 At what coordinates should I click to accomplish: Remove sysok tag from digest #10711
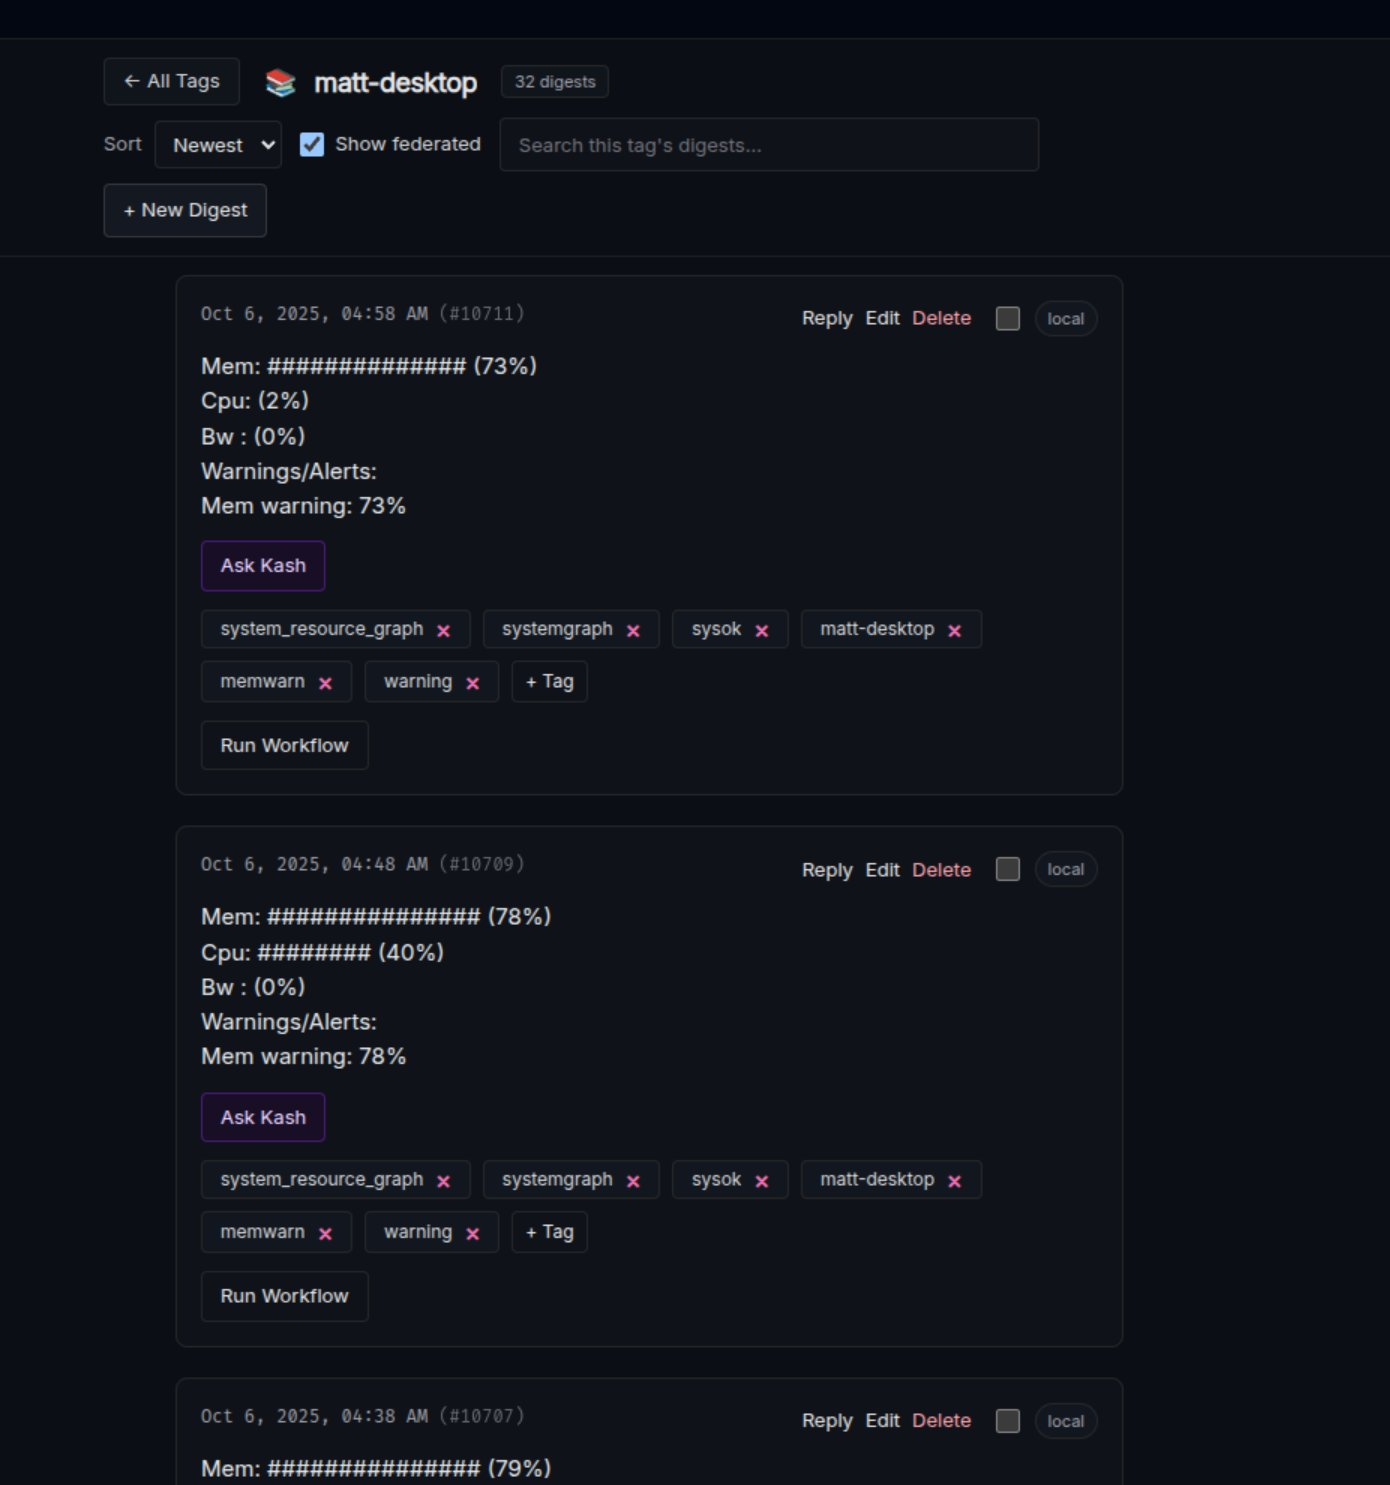tap(762, 631)
